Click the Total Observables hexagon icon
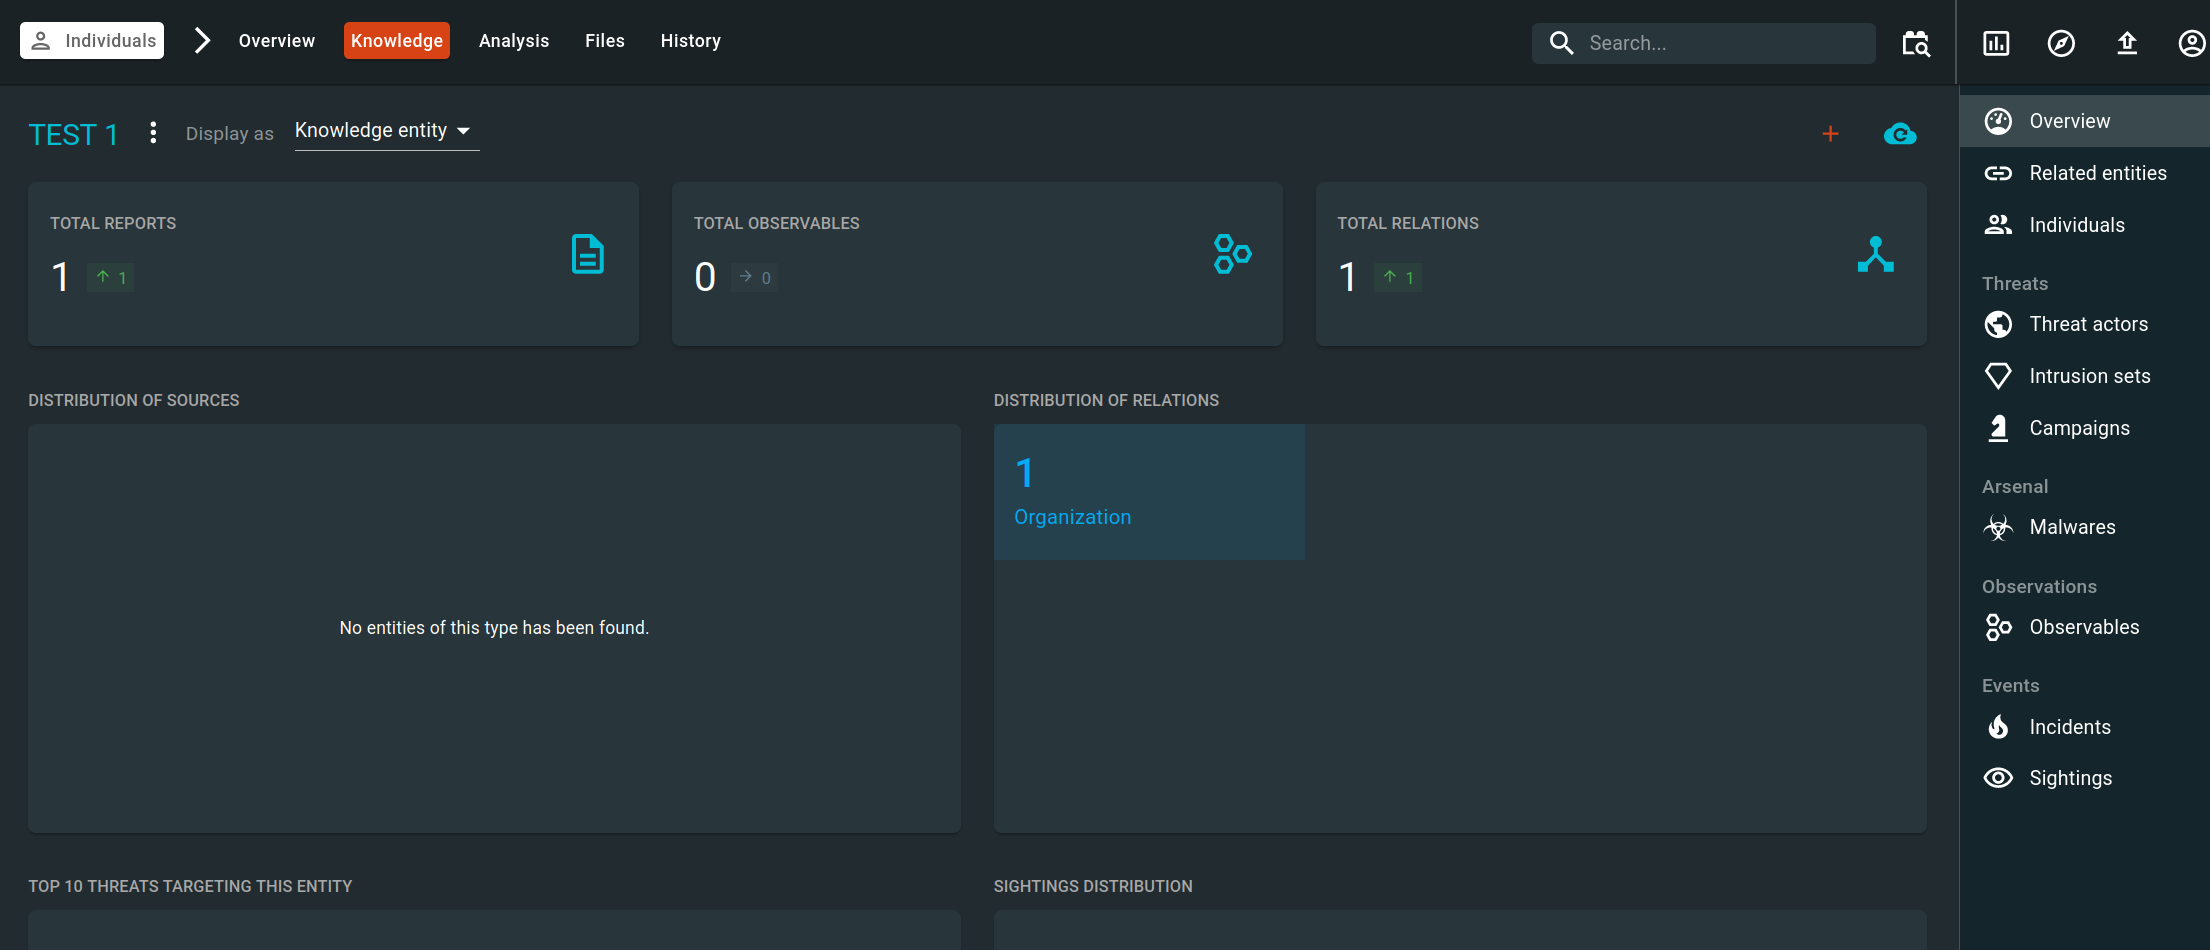The height and width of the screenshot is (950, 2210). click(1232, 254)
